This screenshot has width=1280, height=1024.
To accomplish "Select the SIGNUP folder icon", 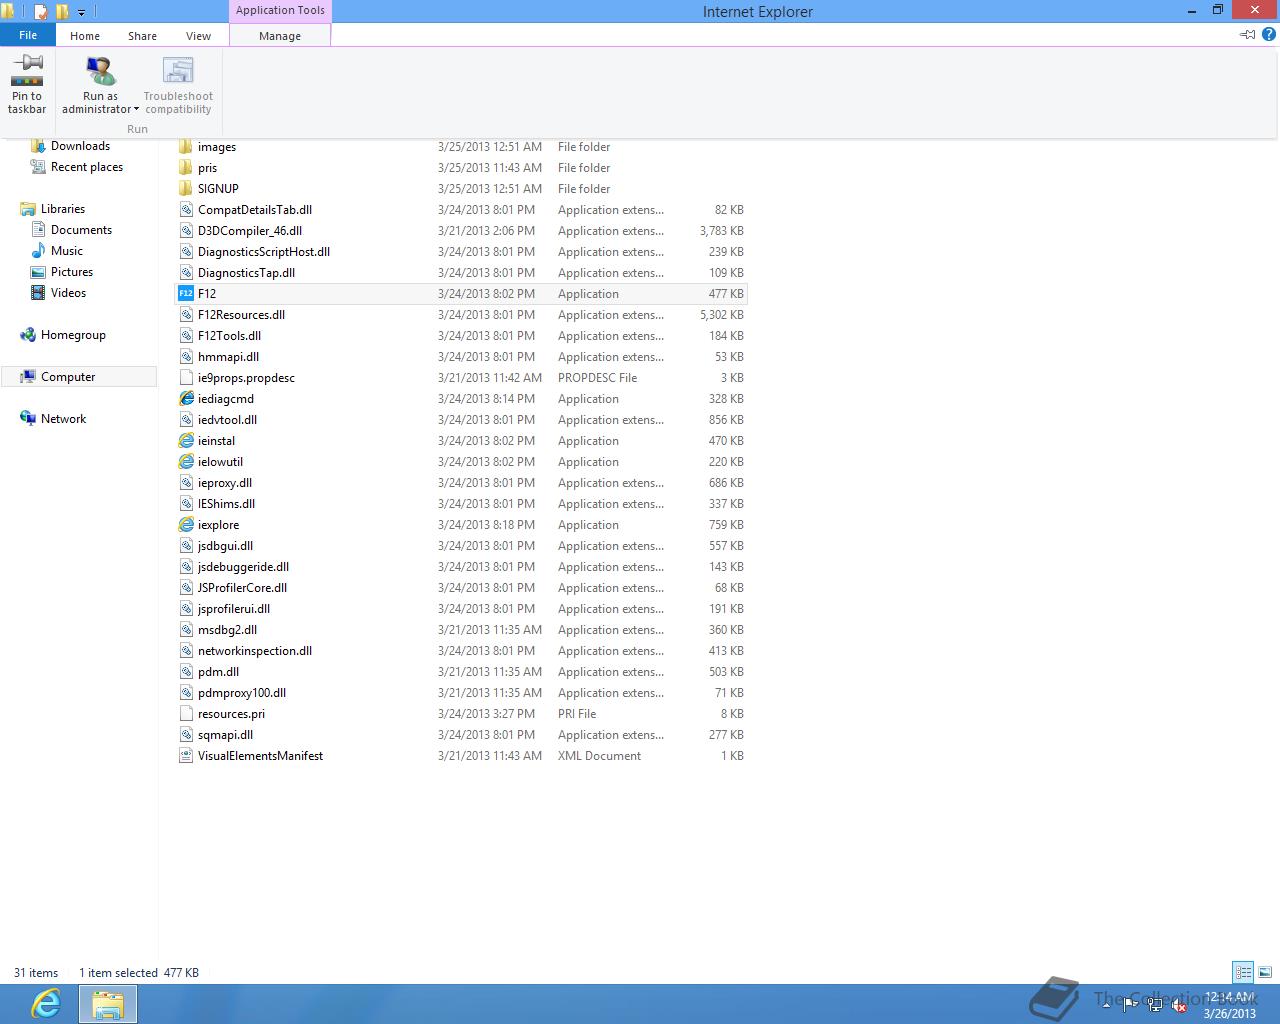I will coord(186,189).
